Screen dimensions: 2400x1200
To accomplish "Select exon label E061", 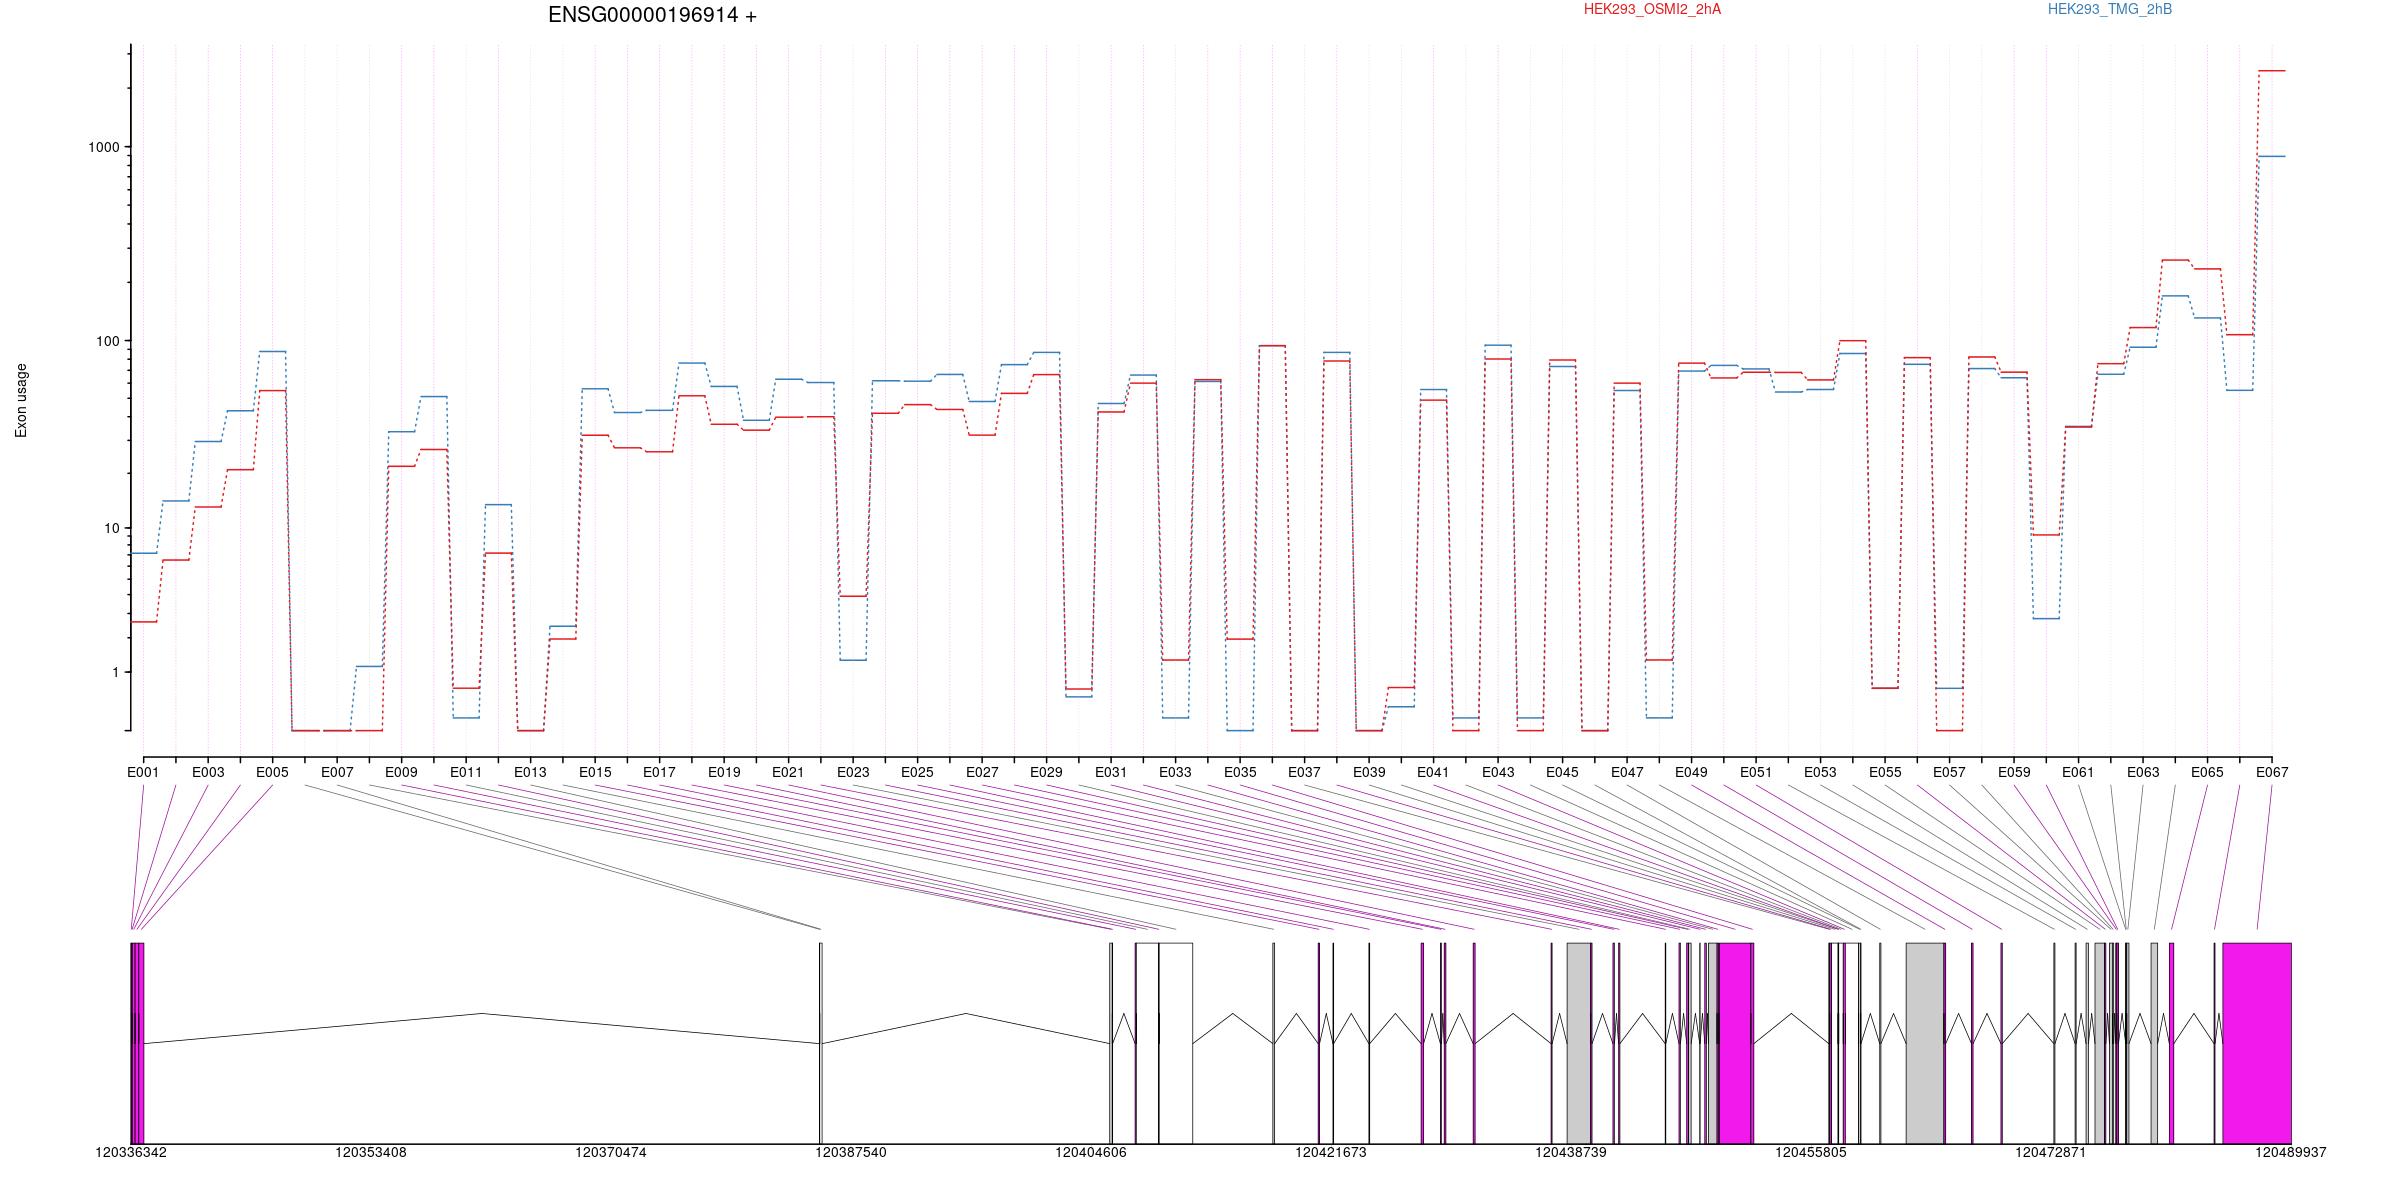I will [x=2078, y=772].
